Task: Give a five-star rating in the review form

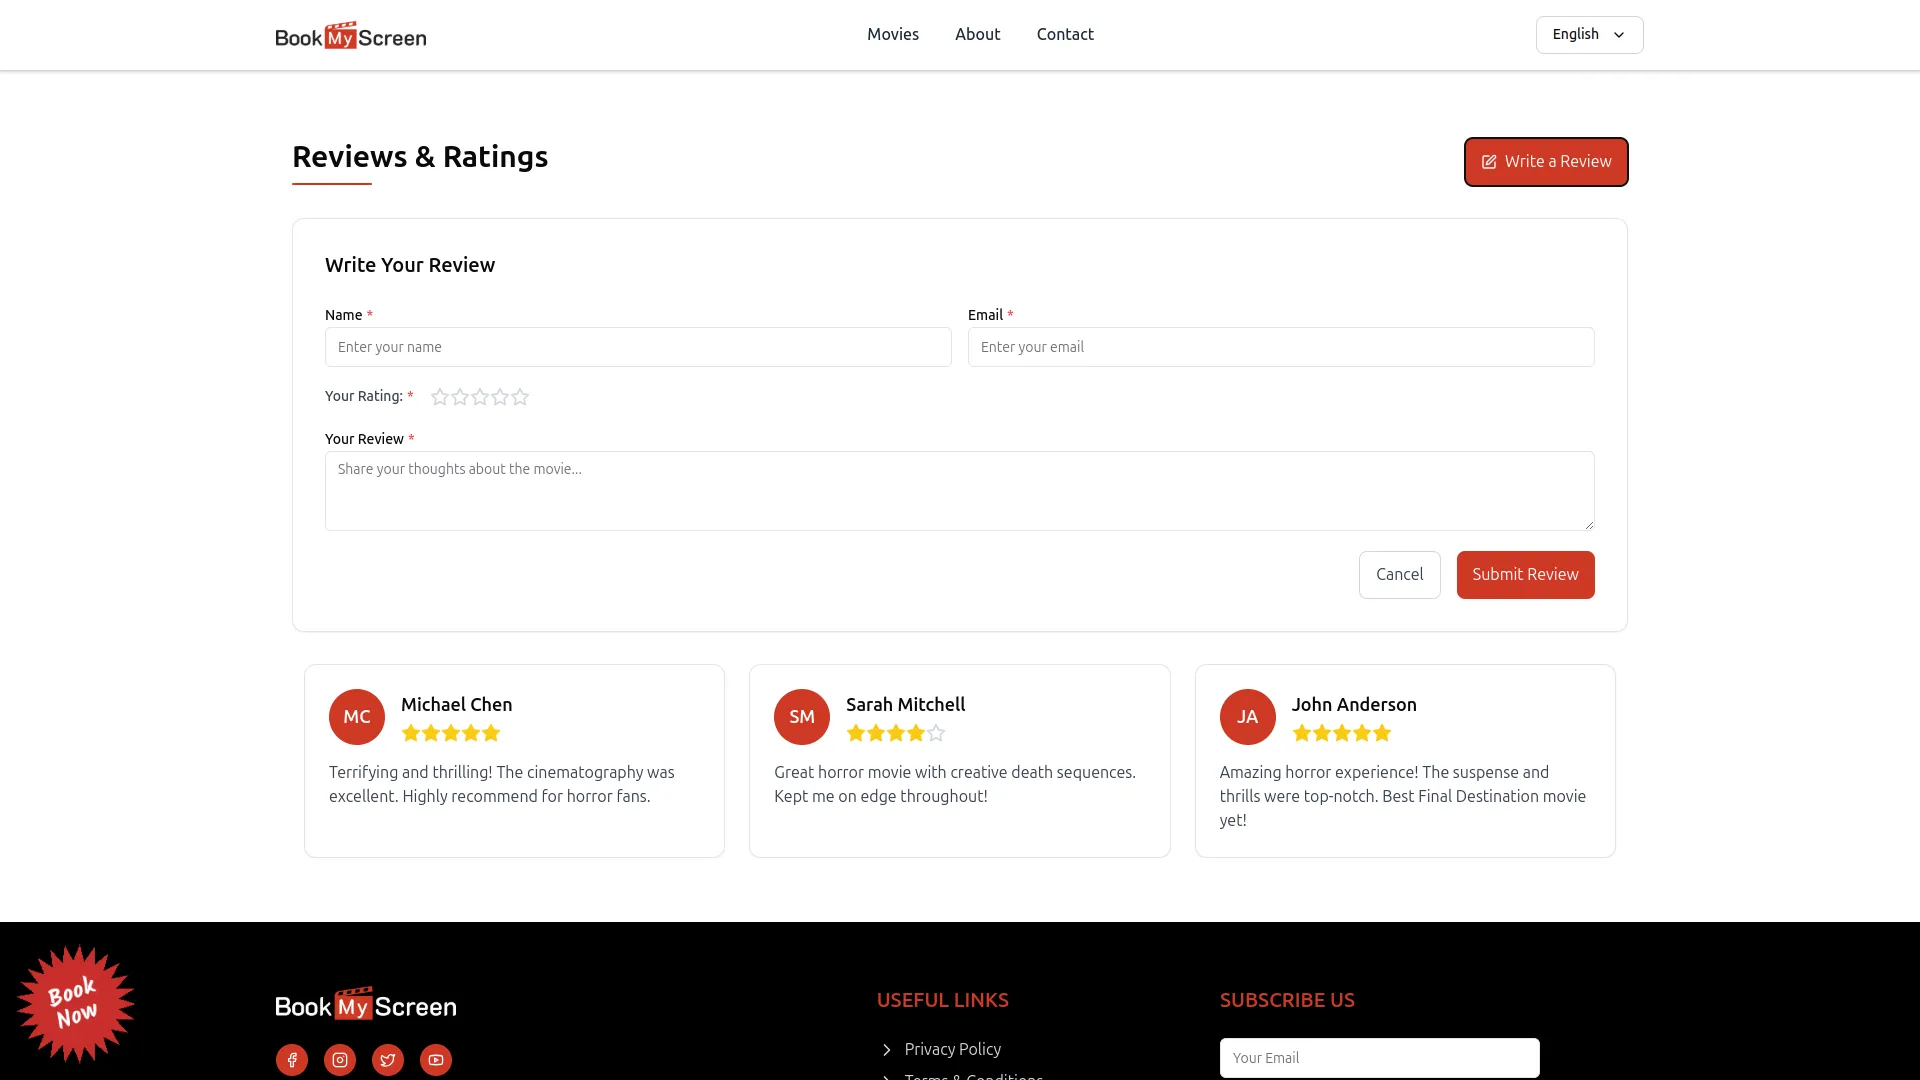Action: coord(519,397)
